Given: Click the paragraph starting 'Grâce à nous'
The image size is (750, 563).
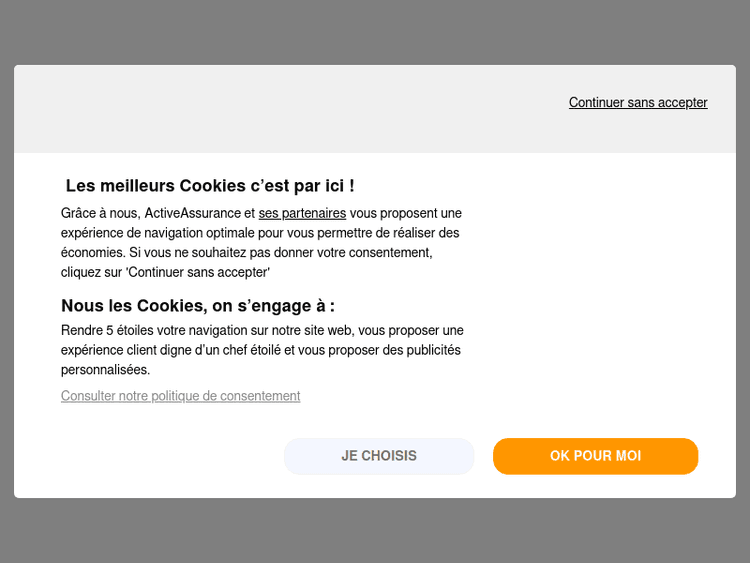Looking at the screenshot, I should click(x=260, y=242).
